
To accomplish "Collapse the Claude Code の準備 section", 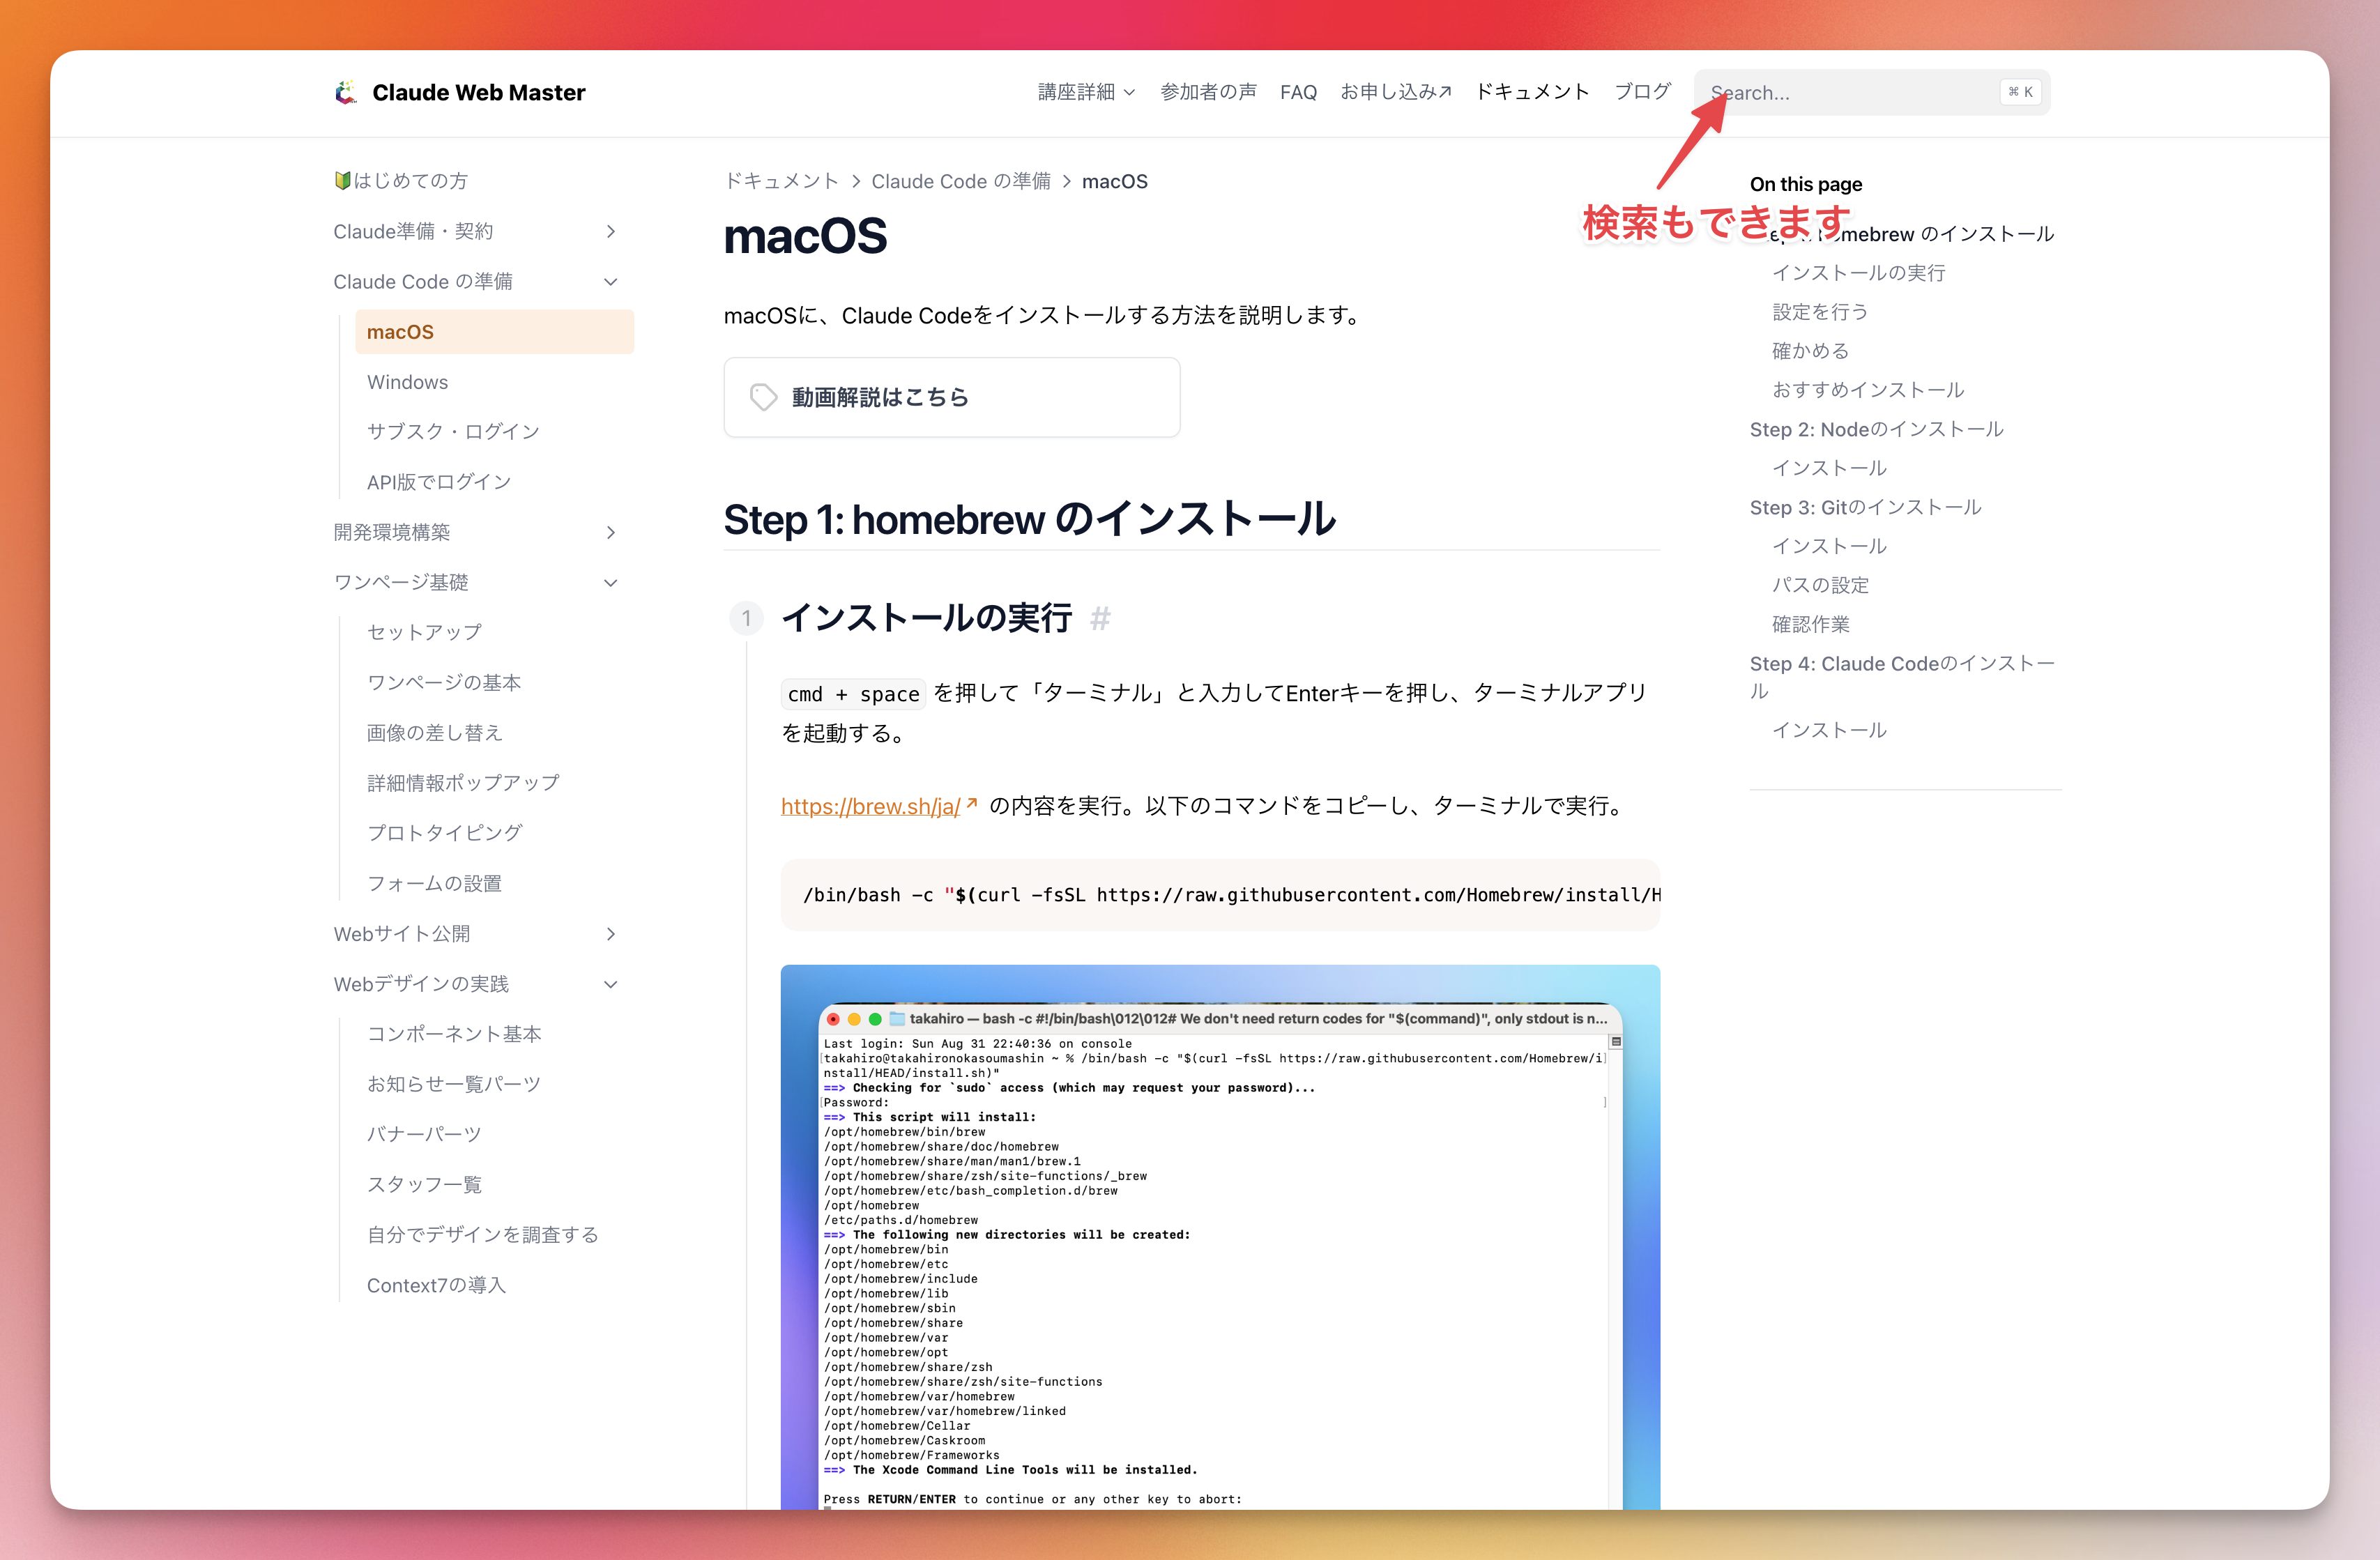I will 610,282.
